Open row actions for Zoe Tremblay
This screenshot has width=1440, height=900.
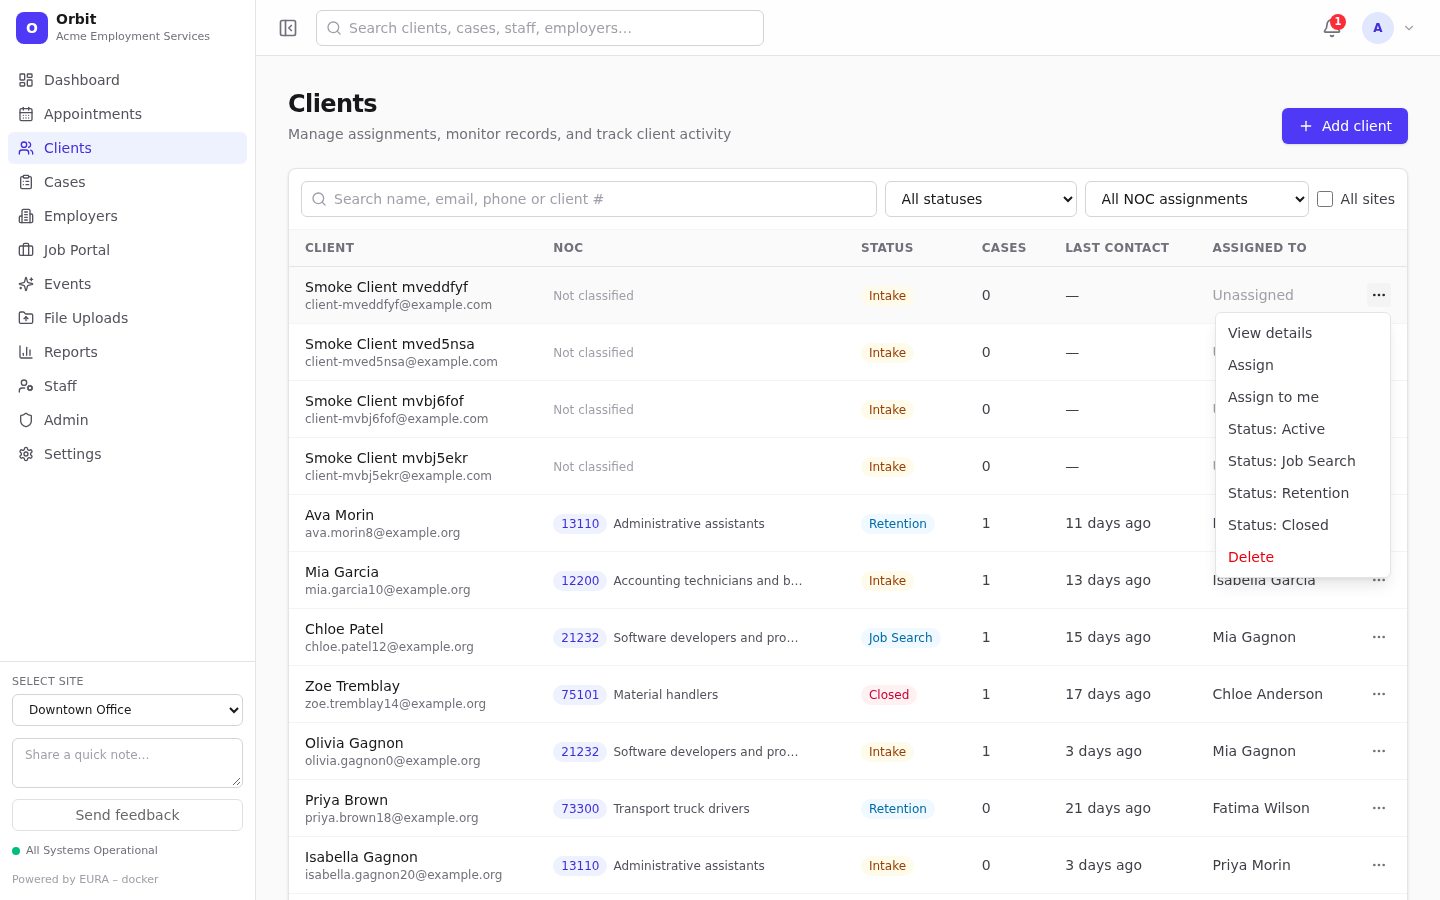[1379, 694]
